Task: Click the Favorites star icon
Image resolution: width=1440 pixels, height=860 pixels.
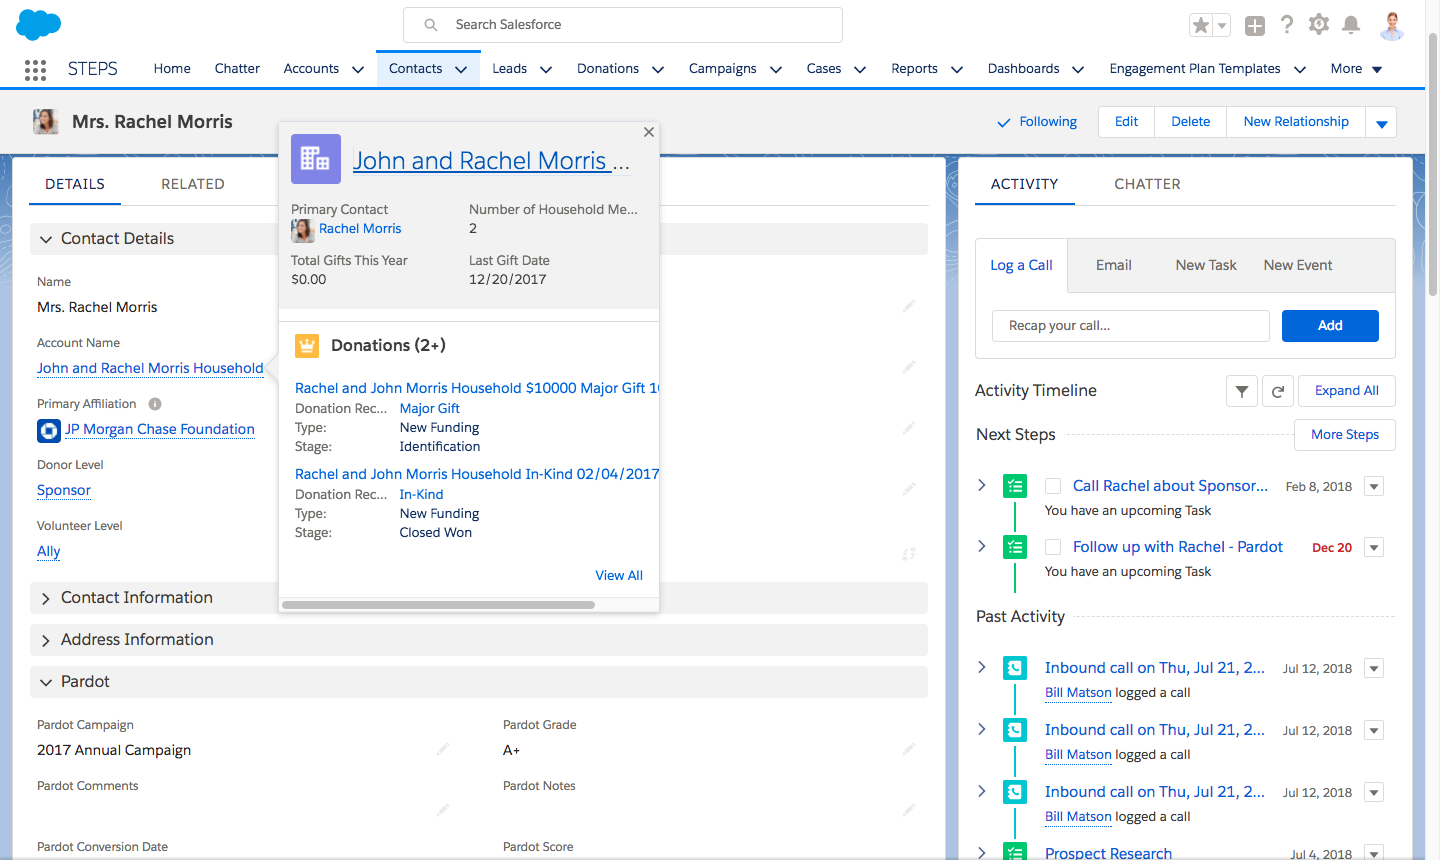Action: click(x=1201, y=25)
